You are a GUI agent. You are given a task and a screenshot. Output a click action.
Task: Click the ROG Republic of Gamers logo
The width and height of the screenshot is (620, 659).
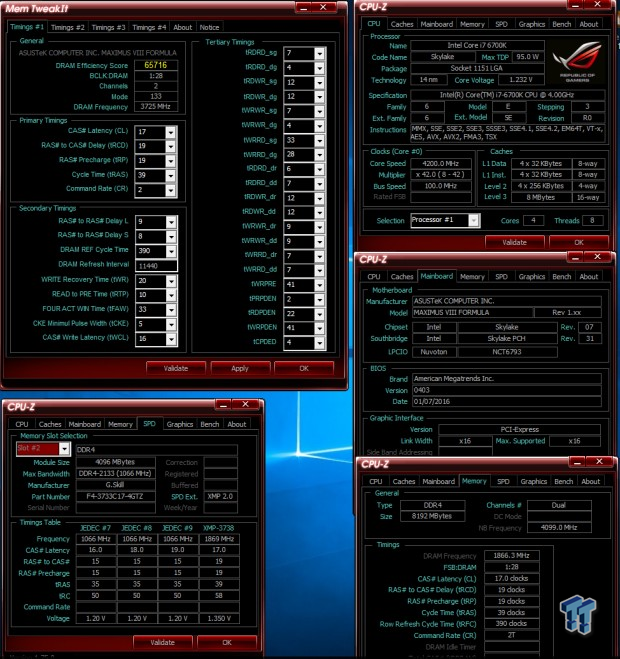578,61
